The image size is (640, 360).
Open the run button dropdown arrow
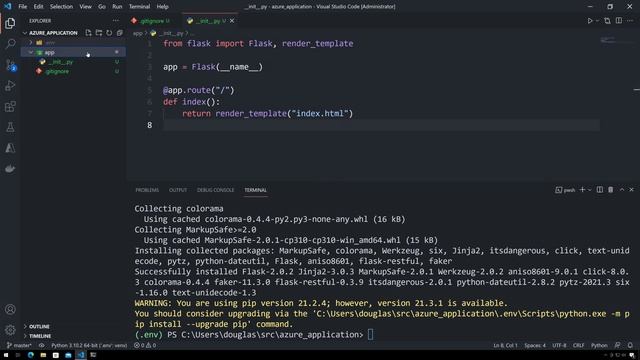point(597,20)
